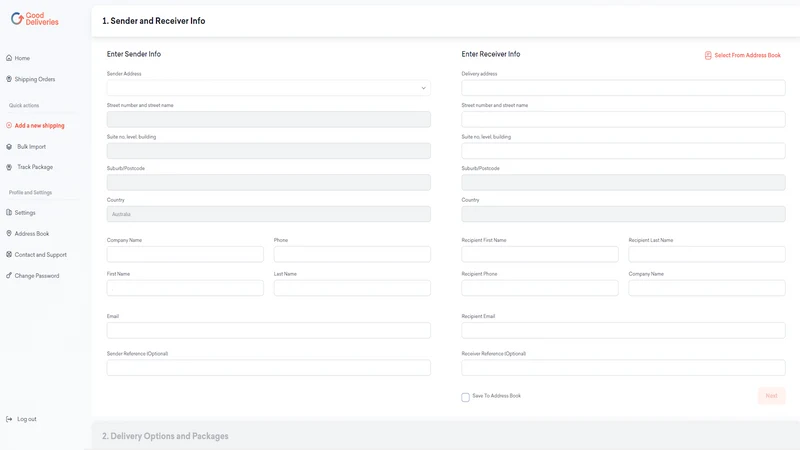
Task: Click the Bulk Import icon
Action: pyautogui.click(x=9, y=146)
